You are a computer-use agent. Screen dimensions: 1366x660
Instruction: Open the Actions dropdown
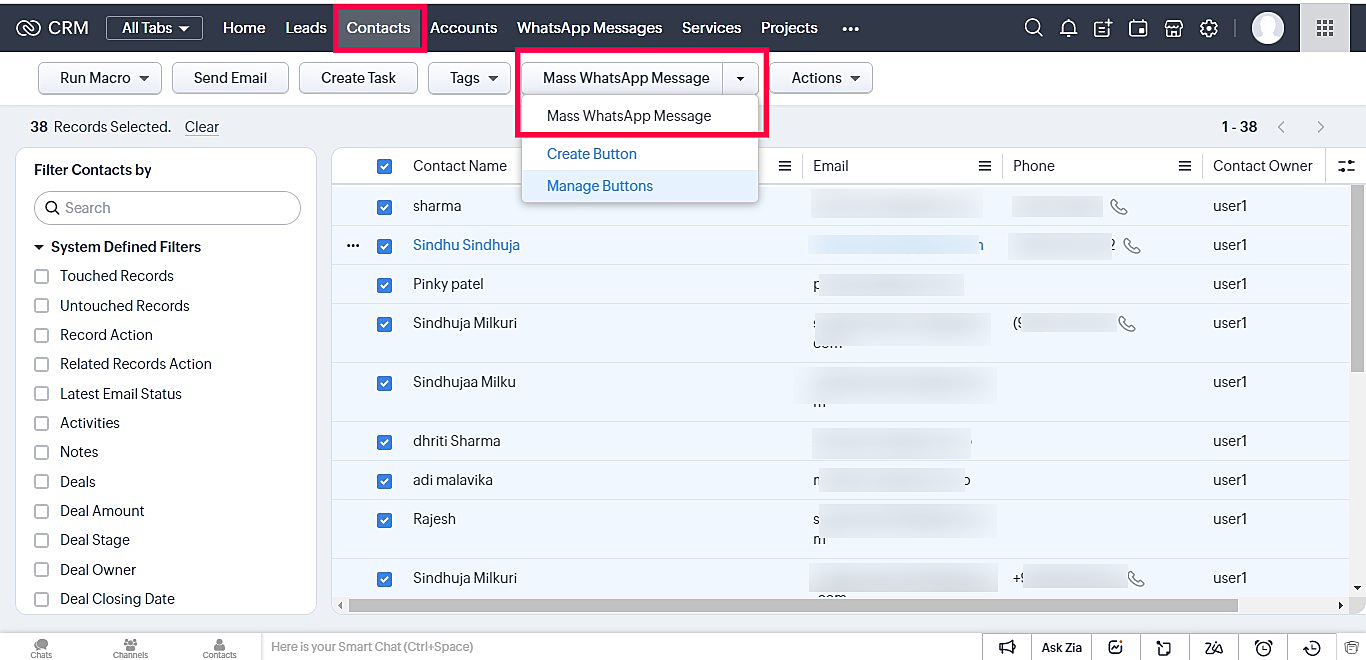821,78
